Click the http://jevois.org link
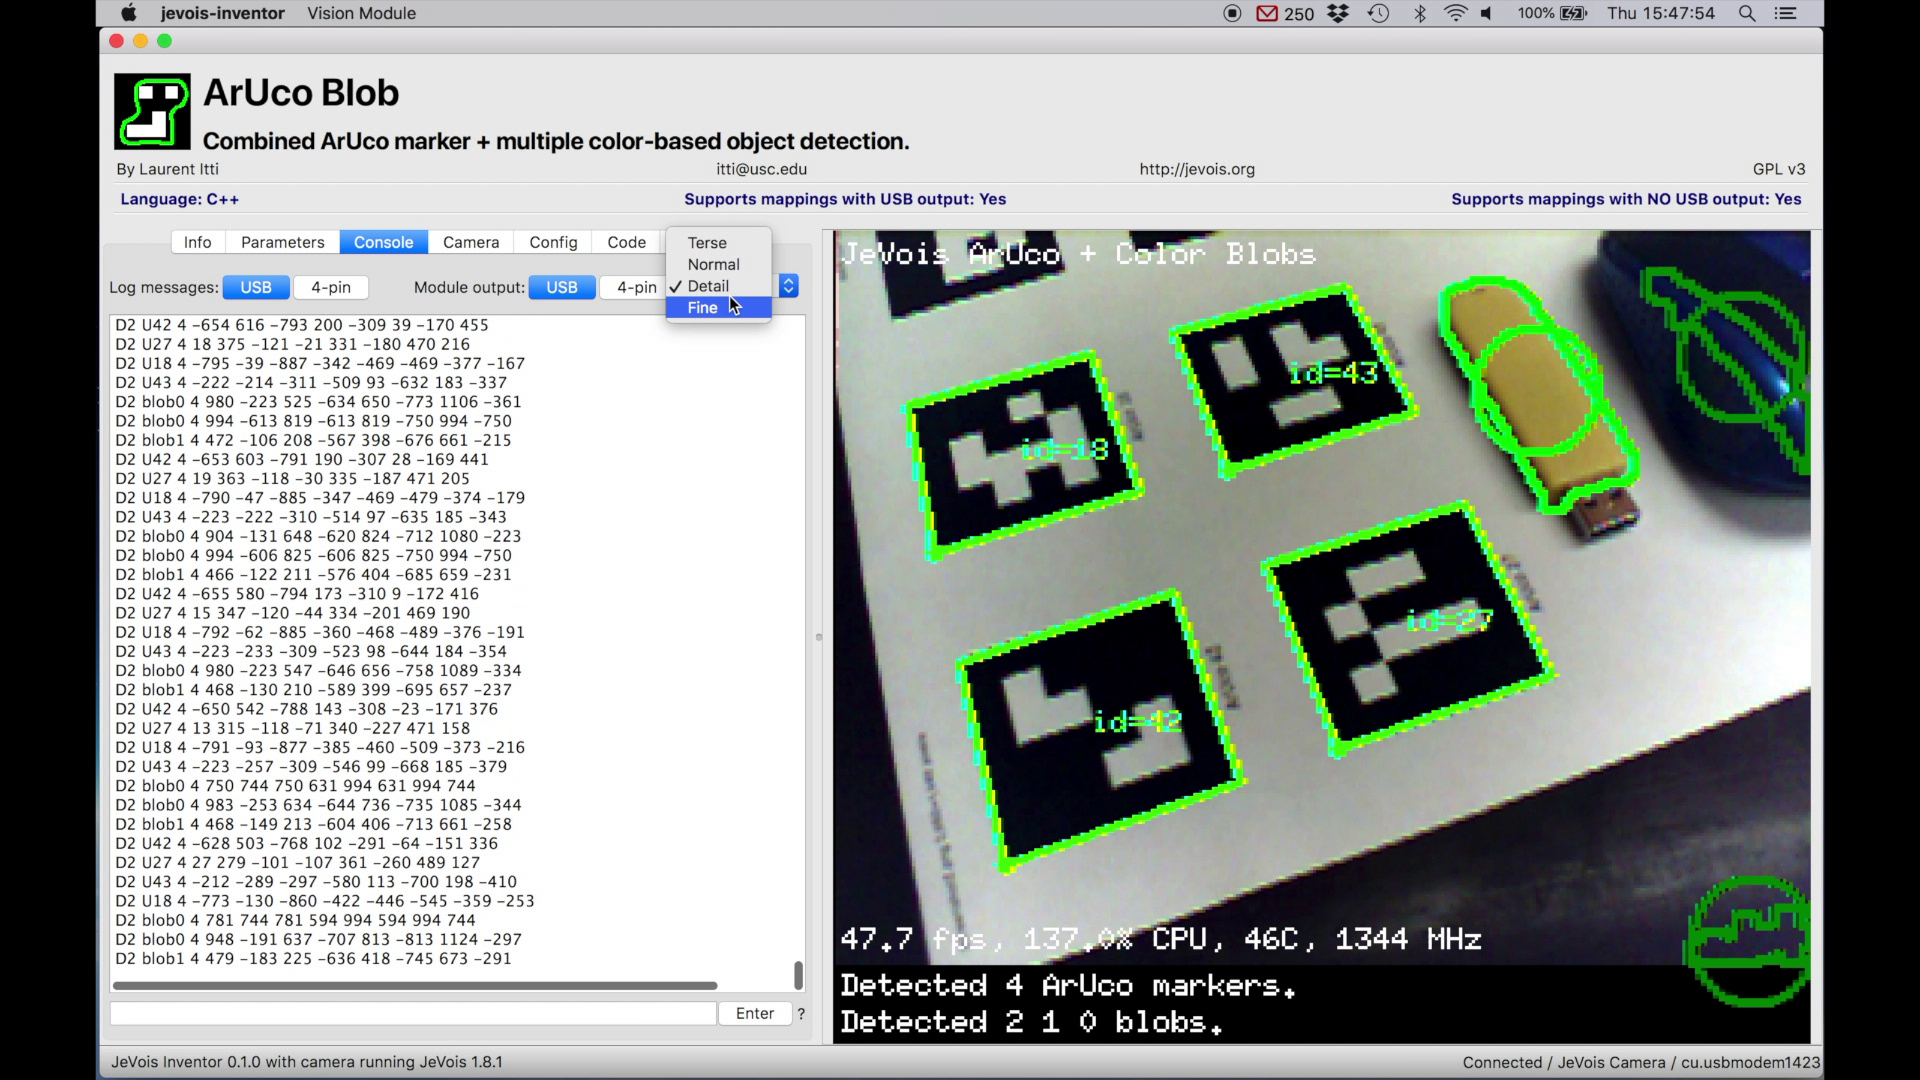This screenshot has width=1920, height=1080. 1197,170
